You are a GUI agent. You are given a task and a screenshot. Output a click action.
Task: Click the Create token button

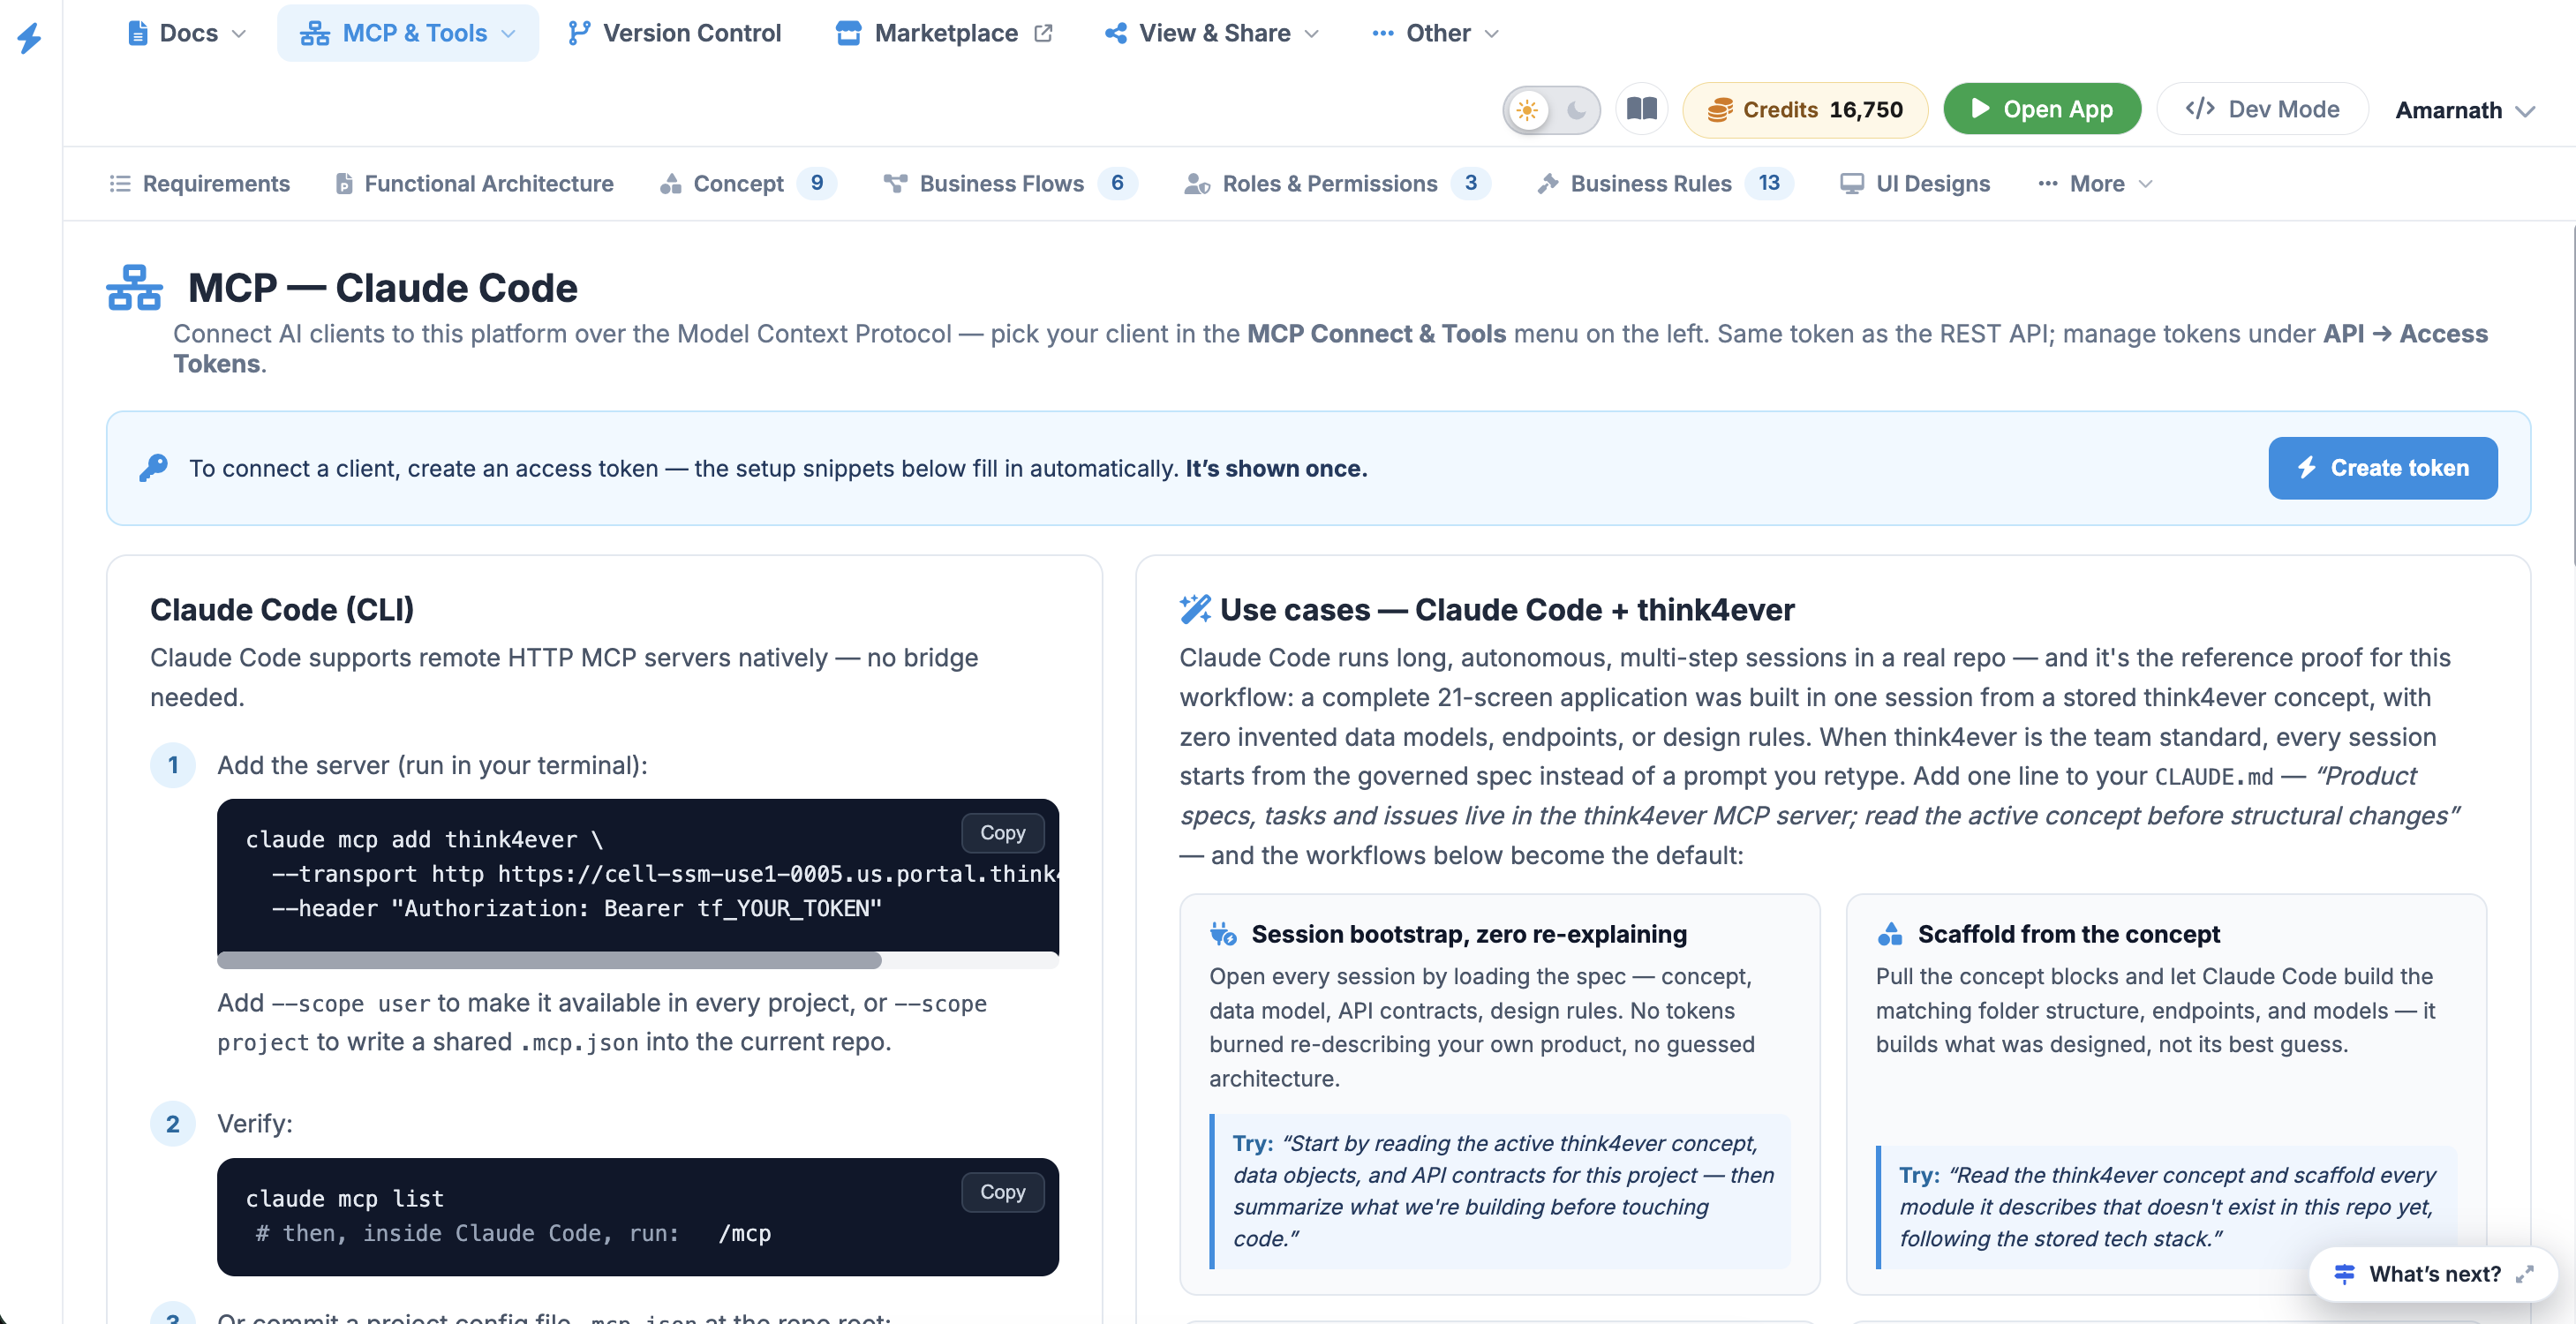click(2382, 468)
